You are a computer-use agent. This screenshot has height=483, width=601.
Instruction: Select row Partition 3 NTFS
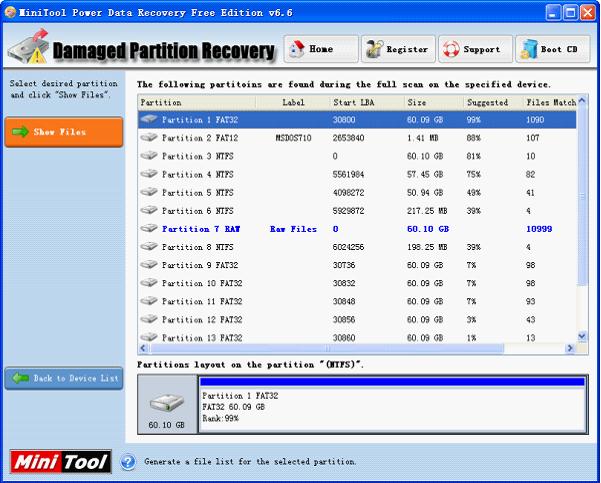pyautogui.click(x=357, y=156)
